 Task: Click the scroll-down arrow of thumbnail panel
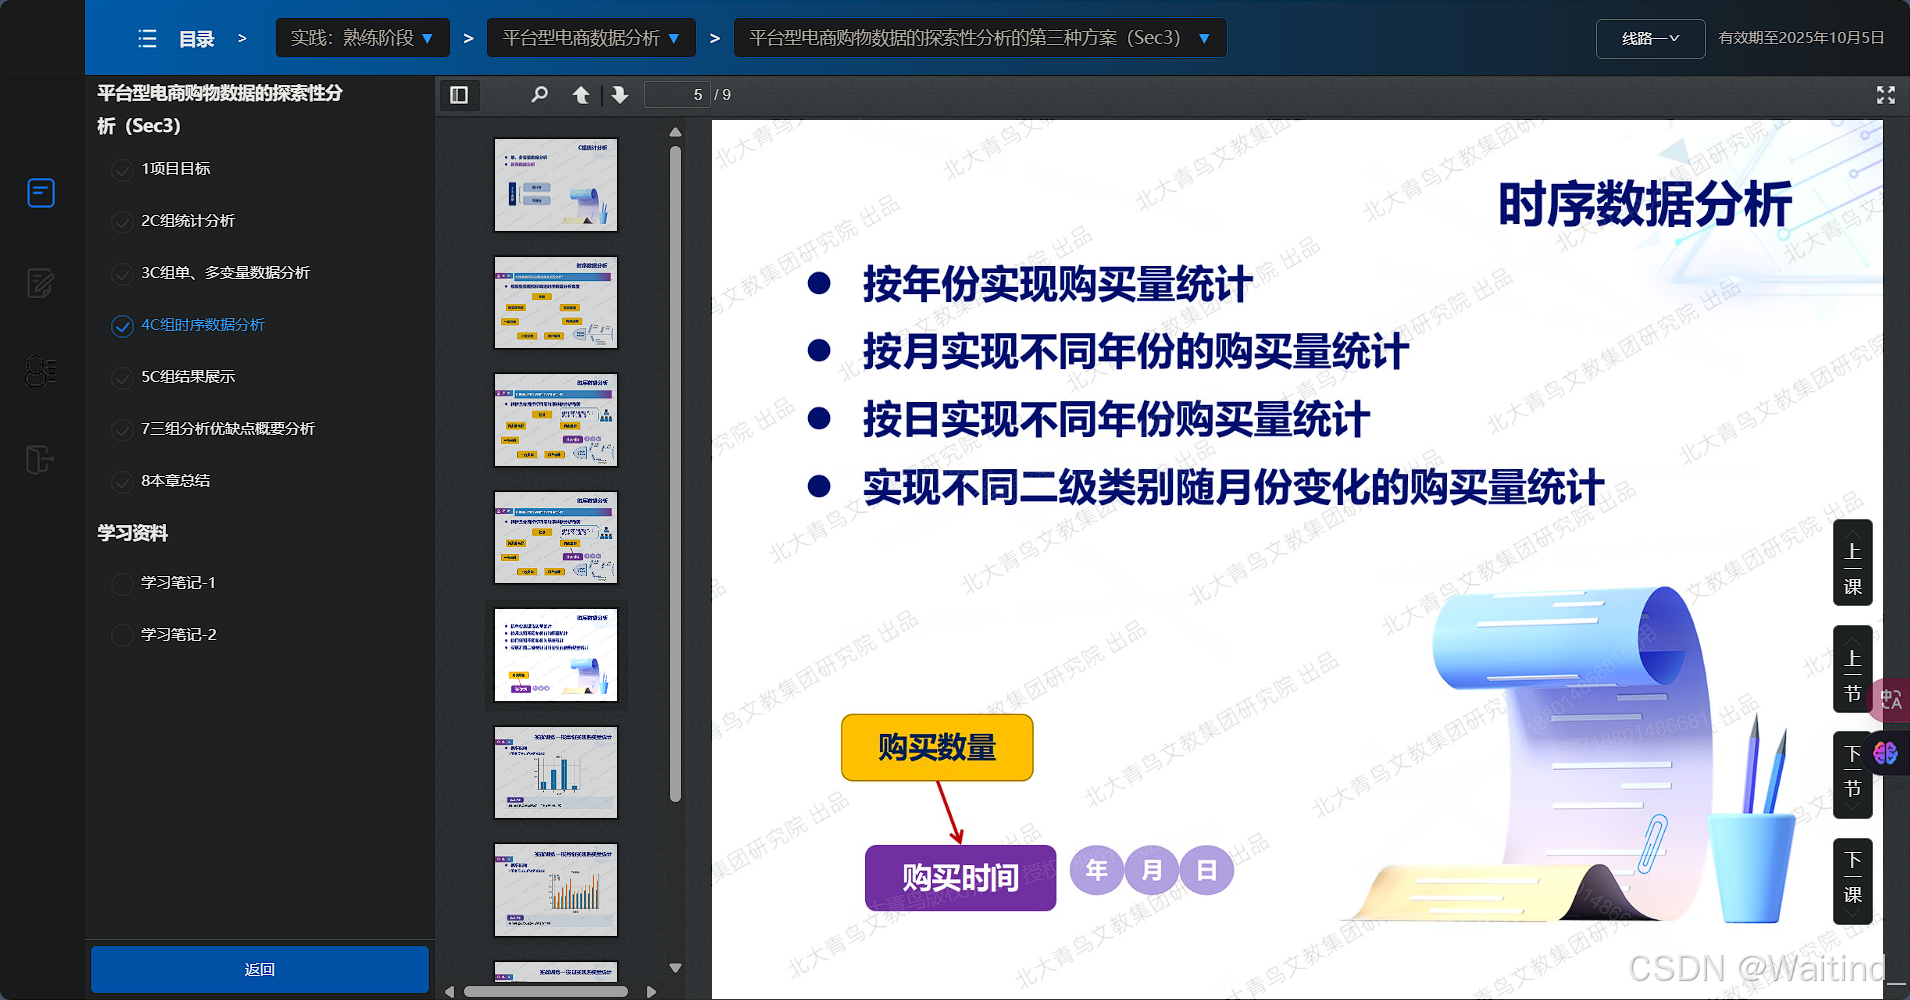(x=675, y=968)
